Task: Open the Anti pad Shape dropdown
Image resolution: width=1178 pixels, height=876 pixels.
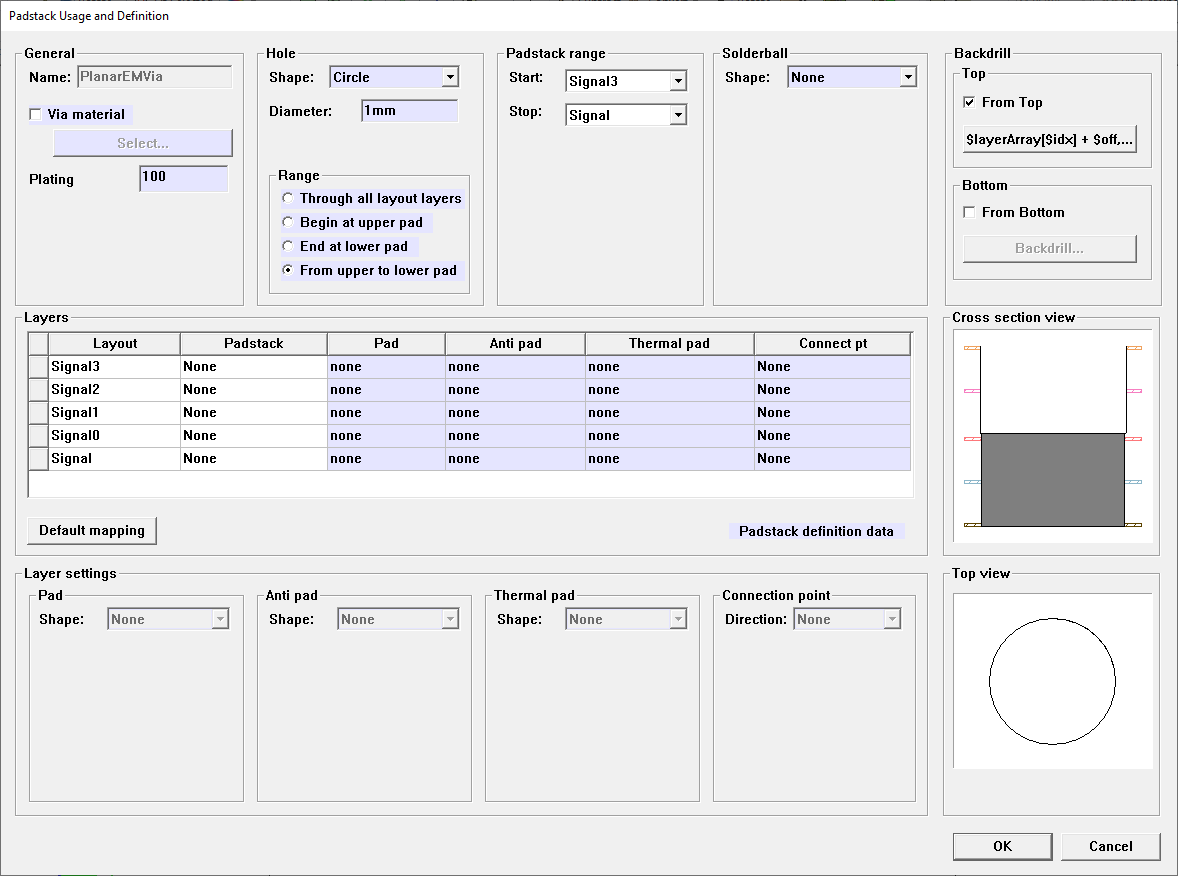Action: click(450, 618)
